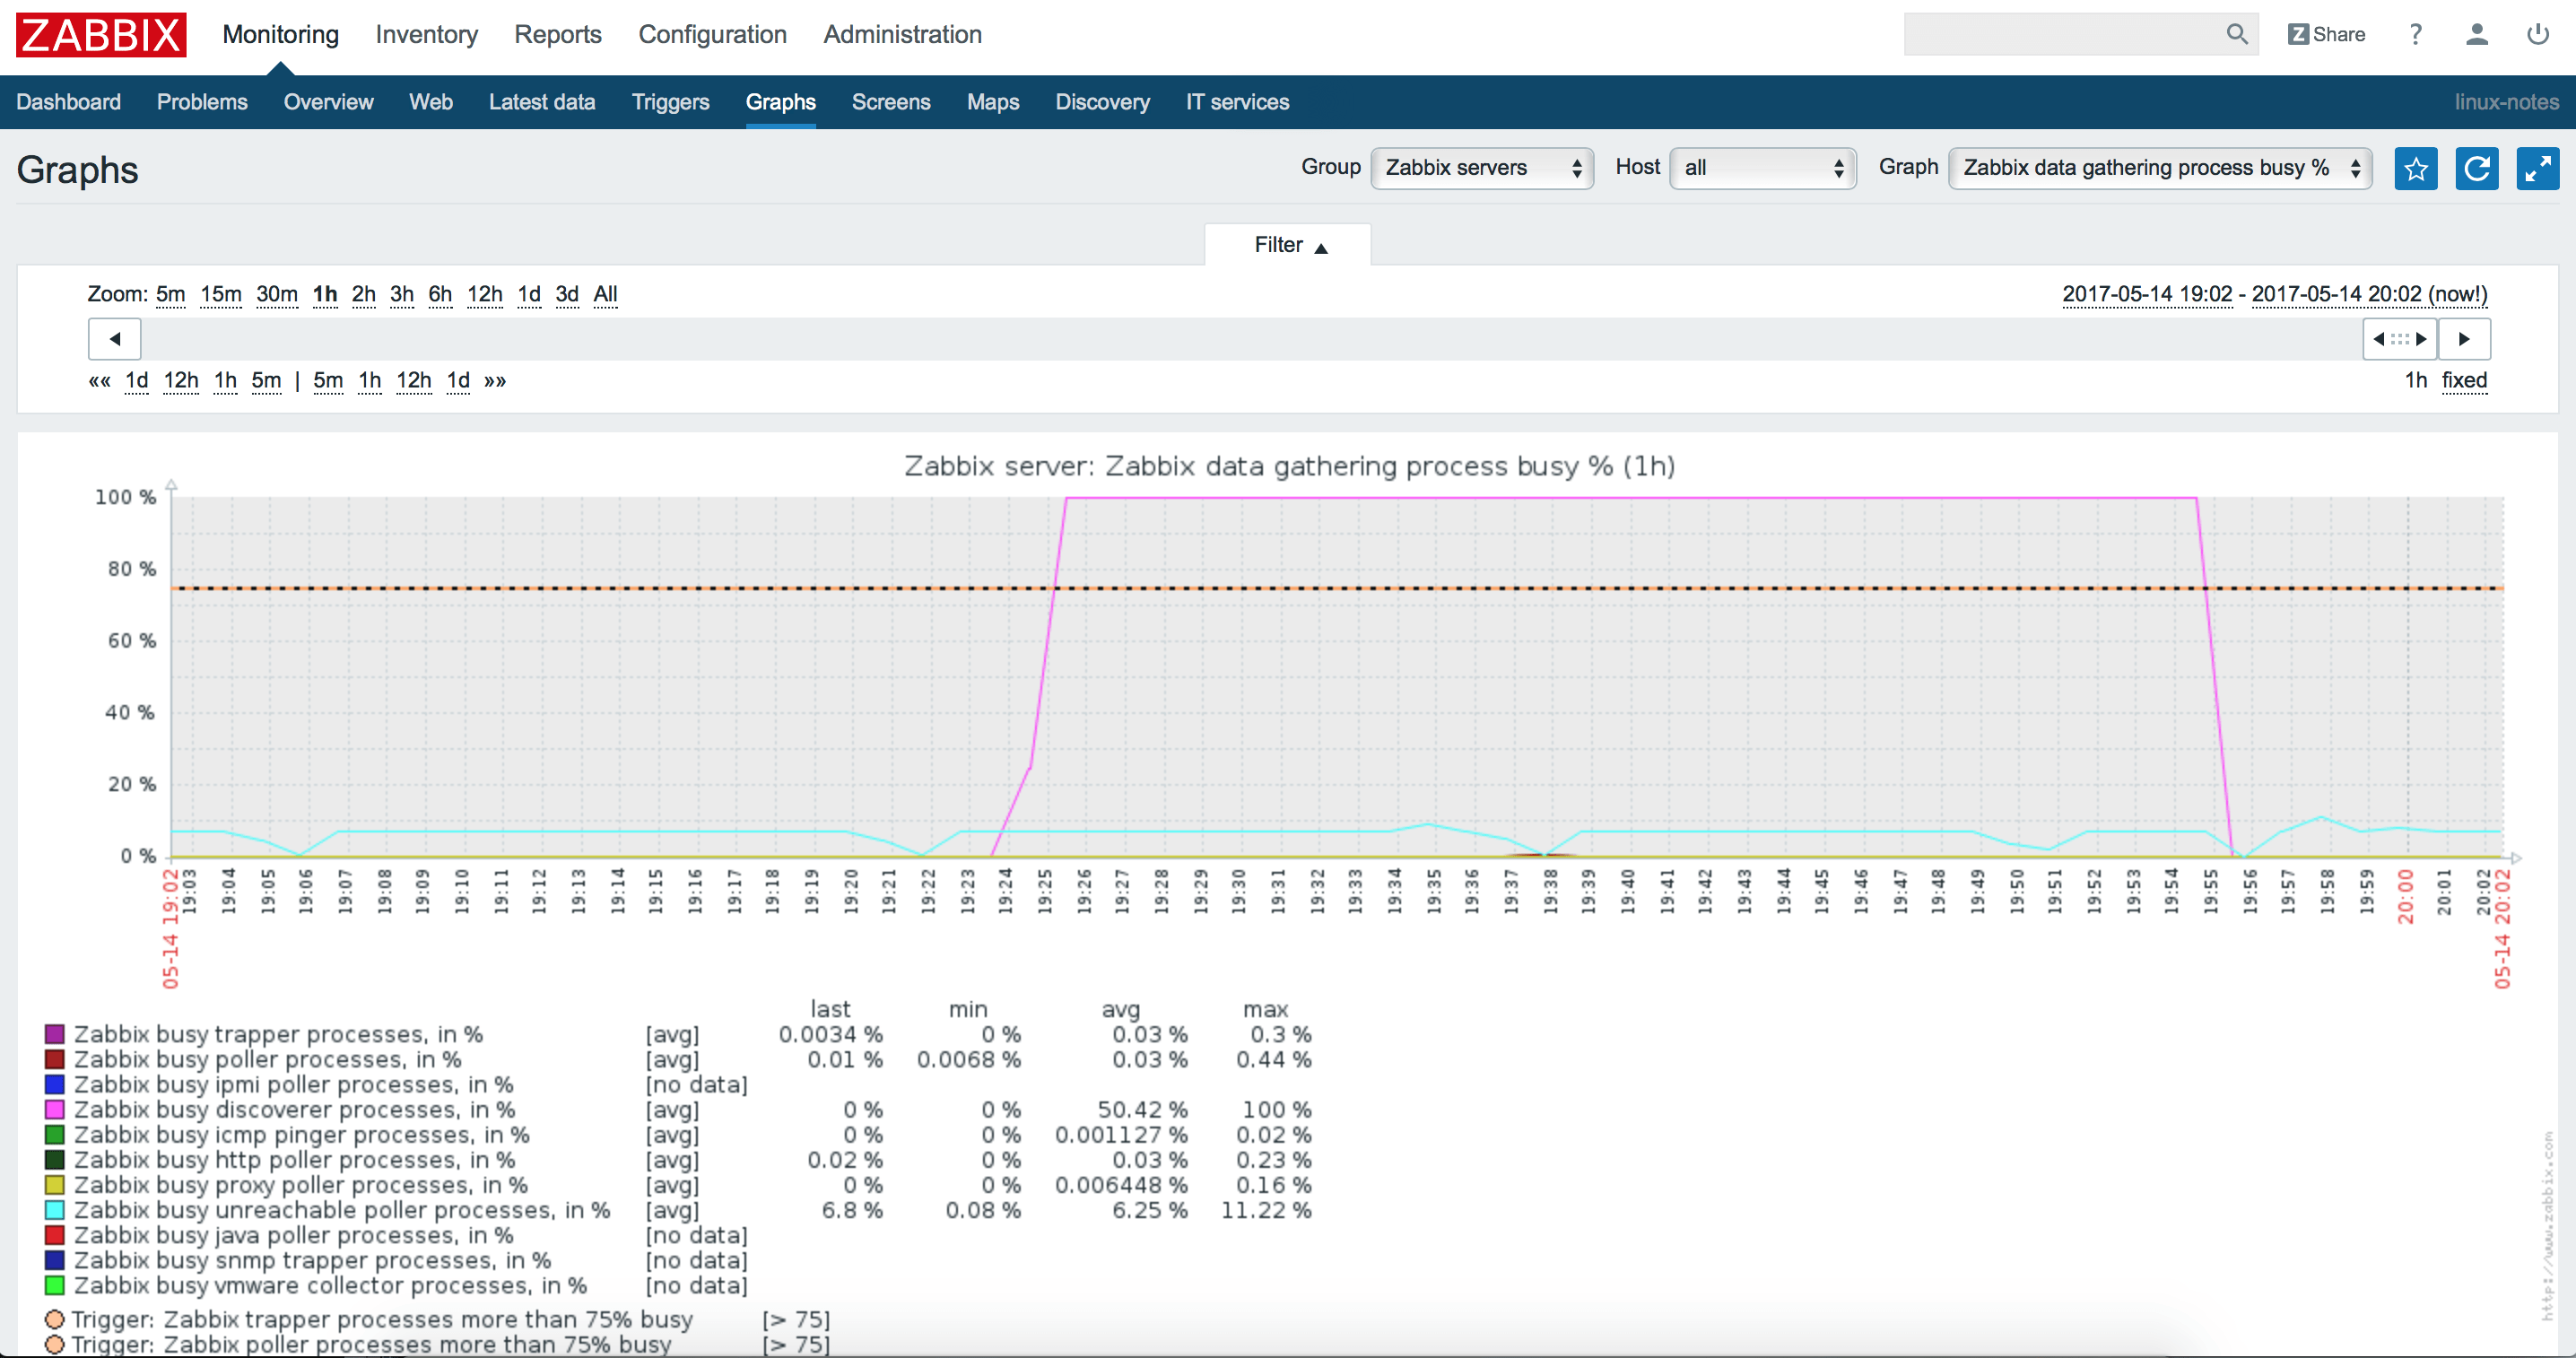
Task: Click 'Zabbix busy icmp pinger processes' legend
Action: point(302,1135)
